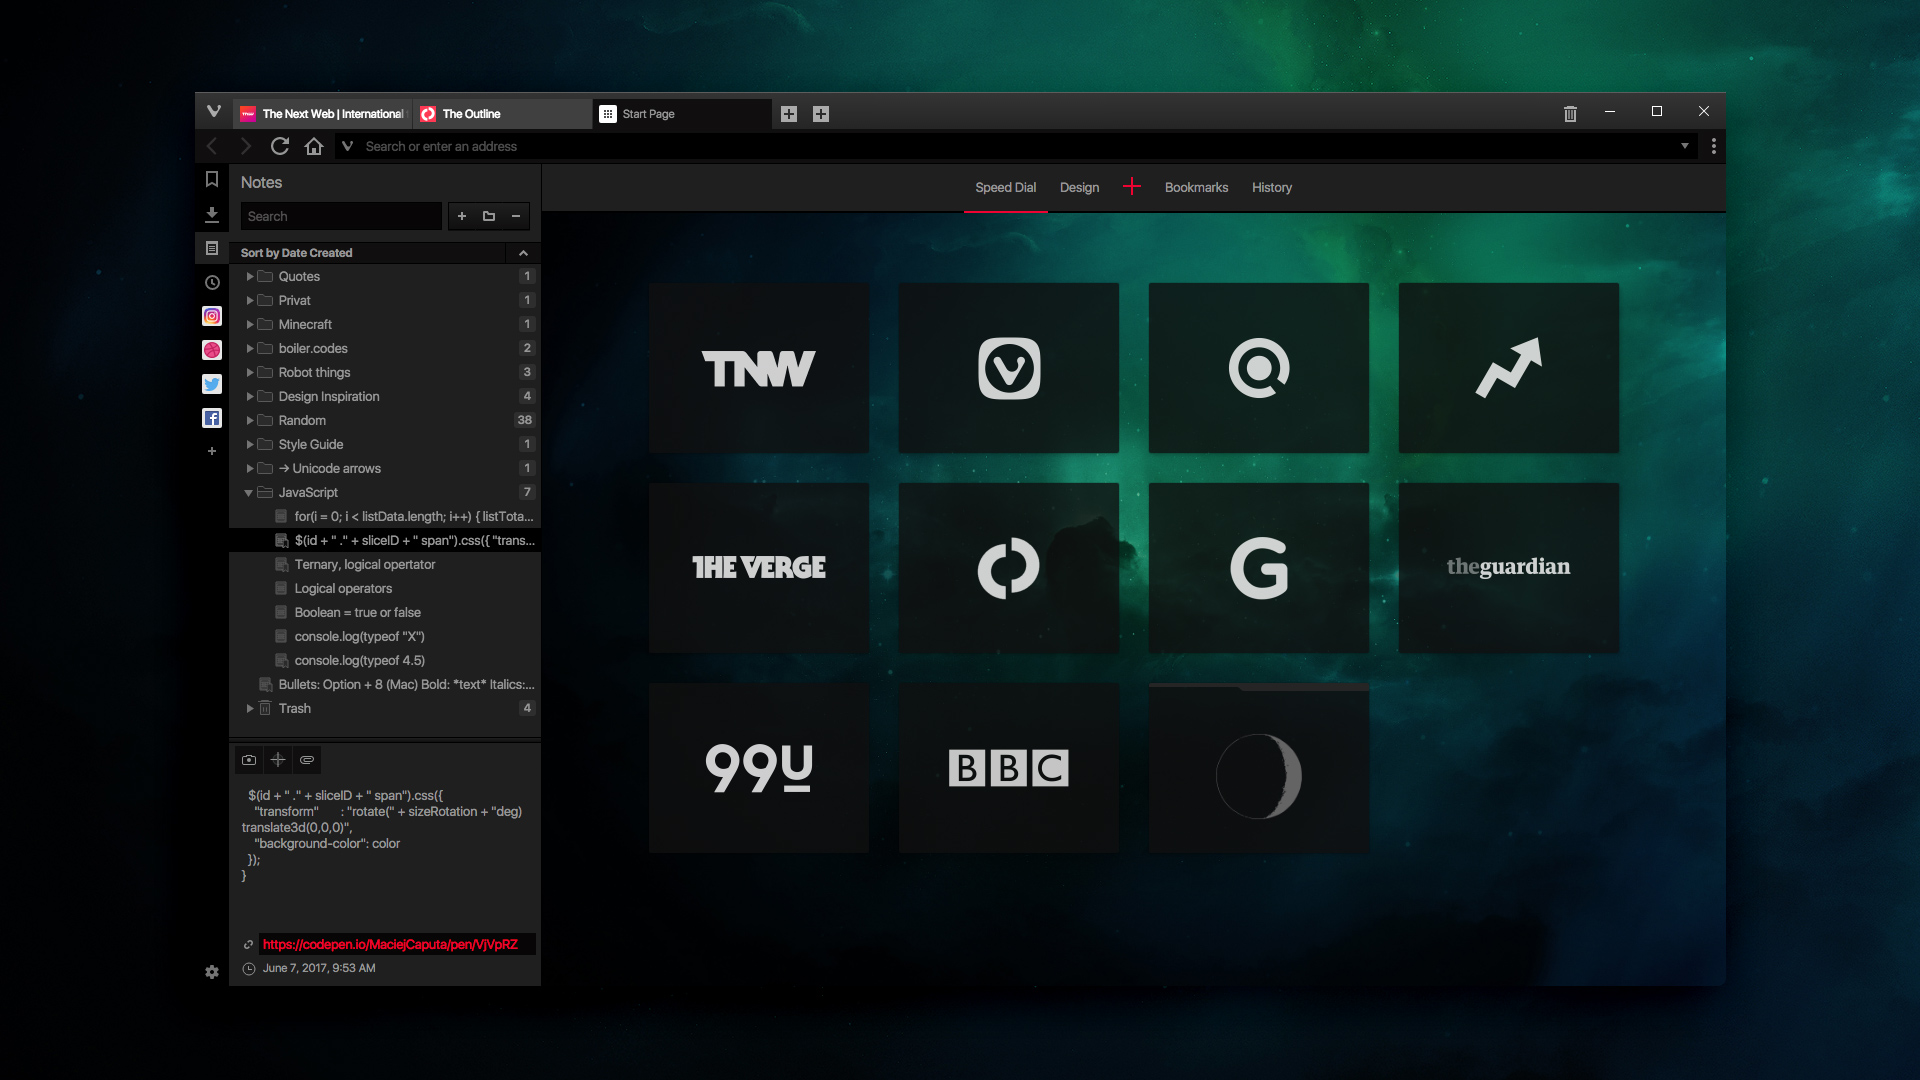Click the BBC speed dial tile

[x=1007, y=766]
